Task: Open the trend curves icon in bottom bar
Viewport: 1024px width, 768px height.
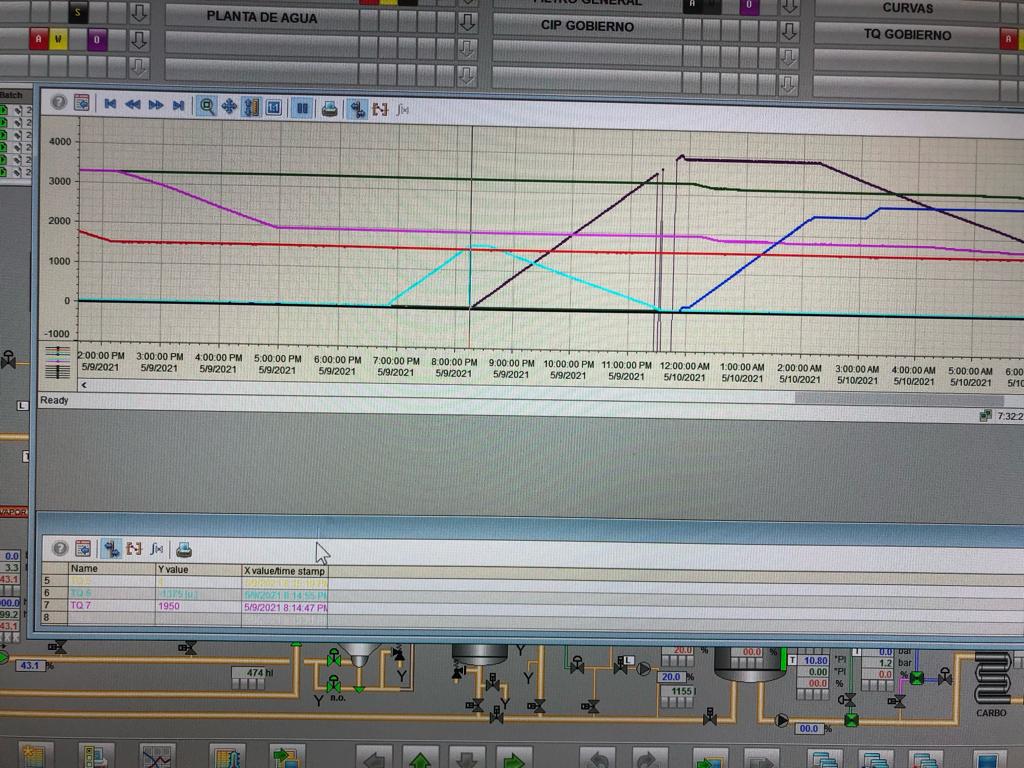Action: coord(156,758)
